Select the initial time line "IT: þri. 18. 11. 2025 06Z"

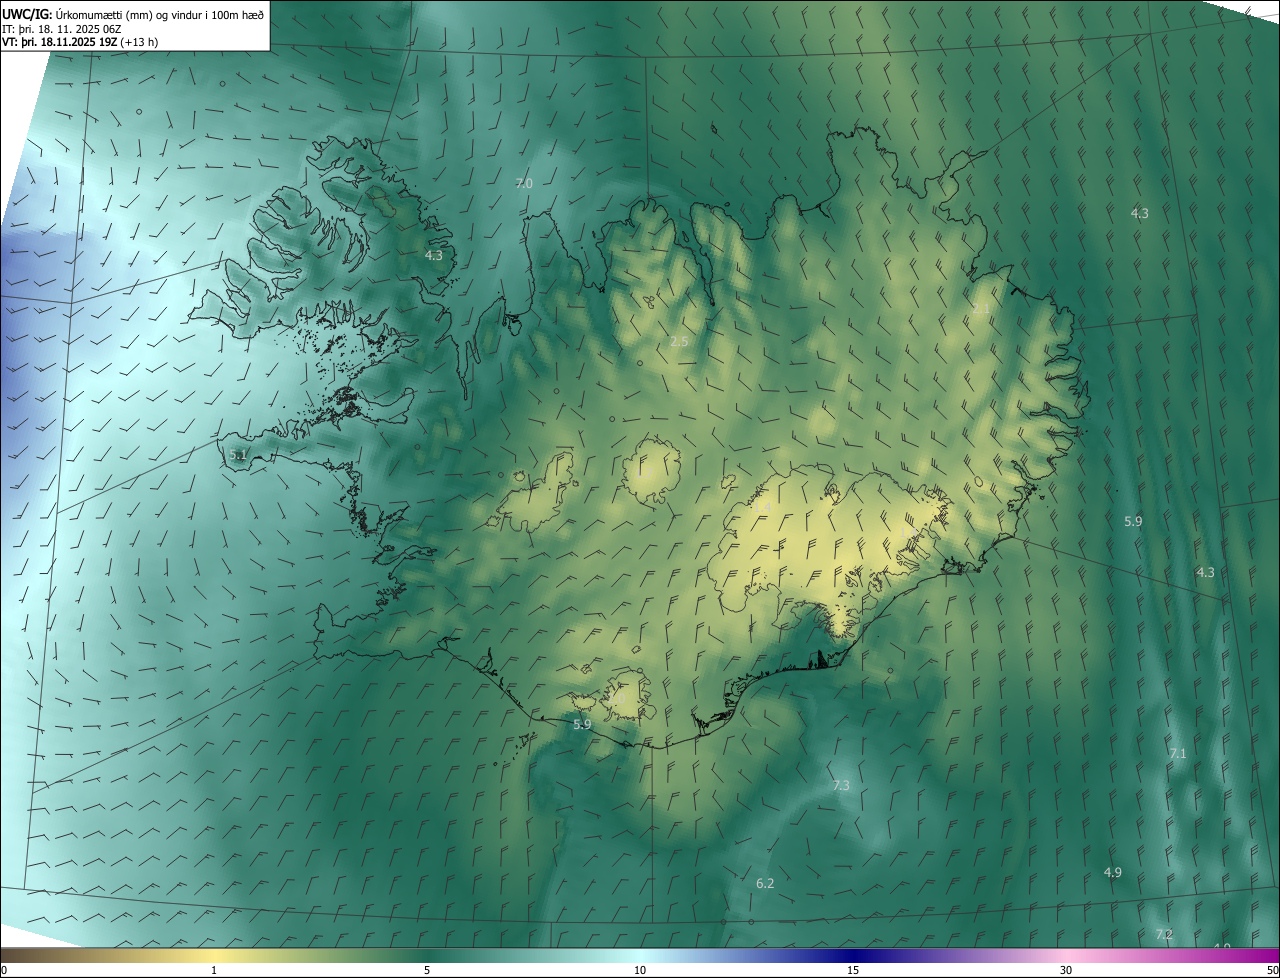[62, 28]
